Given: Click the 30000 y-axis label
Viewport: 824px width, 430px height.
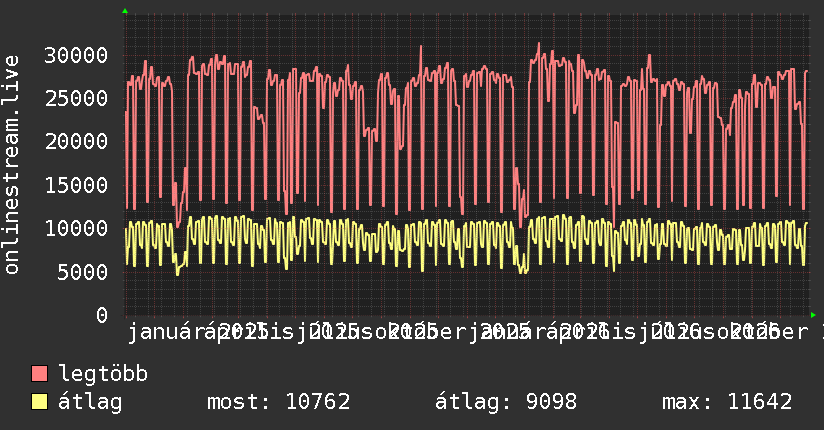Looking at the screenshot, I should [x=76, y=55].
